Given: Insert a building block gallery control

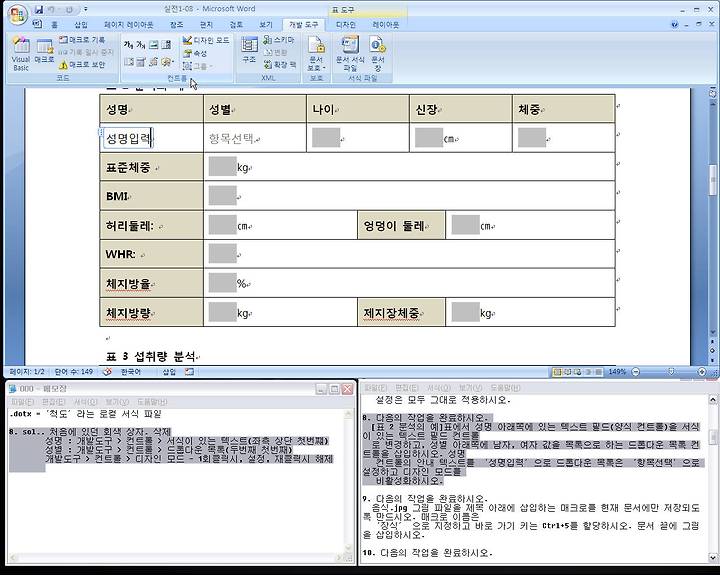Looking at the screenshot, I should (x=153, y=62).
